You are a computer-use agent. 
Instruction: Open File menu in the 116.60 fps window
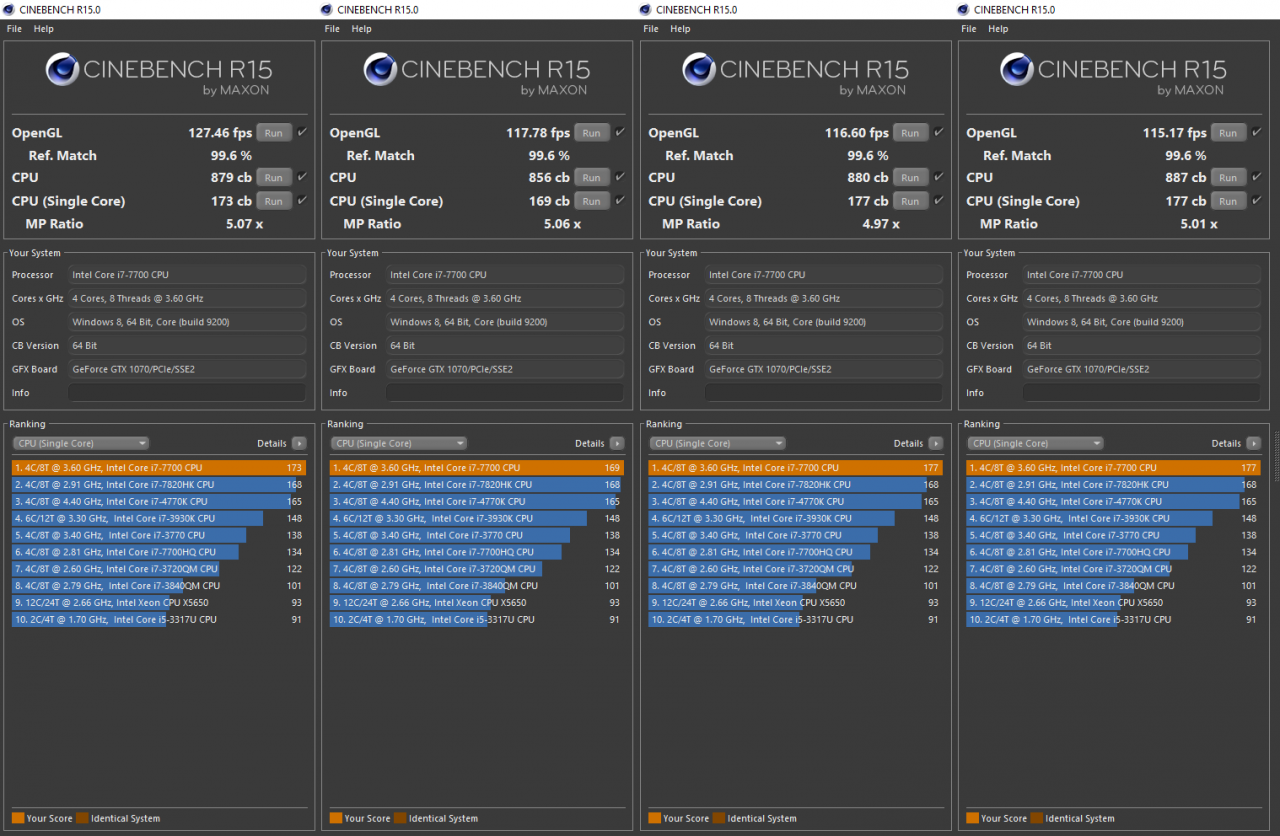pyautogui.click(x=651, y=29)
